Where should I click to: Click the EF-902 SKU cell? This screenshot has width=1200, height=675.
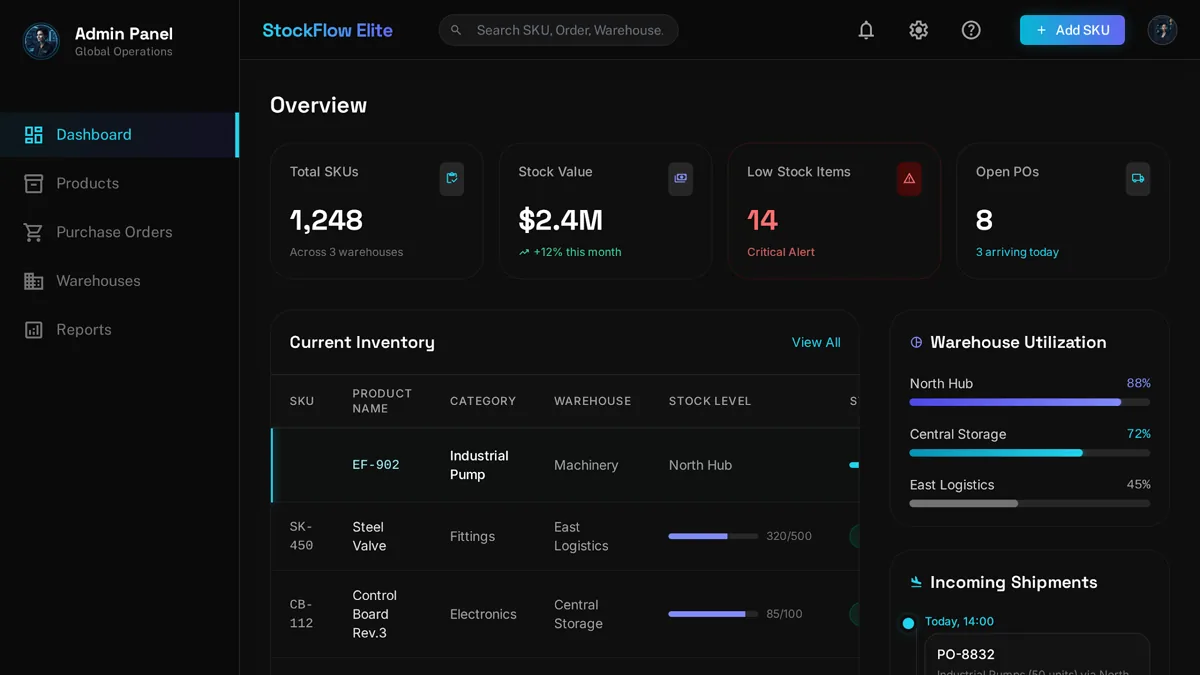click(x=376, y=465)
